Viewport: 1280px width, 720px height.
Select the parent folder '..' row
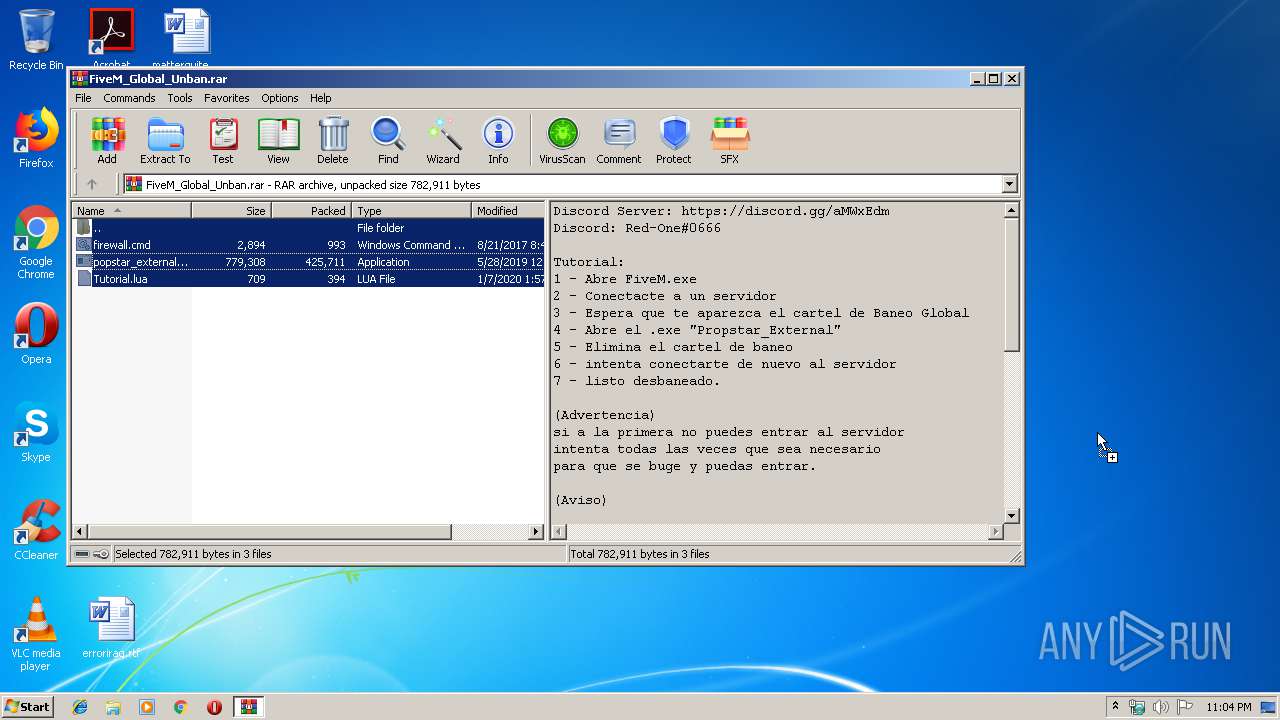pos(308,228)
